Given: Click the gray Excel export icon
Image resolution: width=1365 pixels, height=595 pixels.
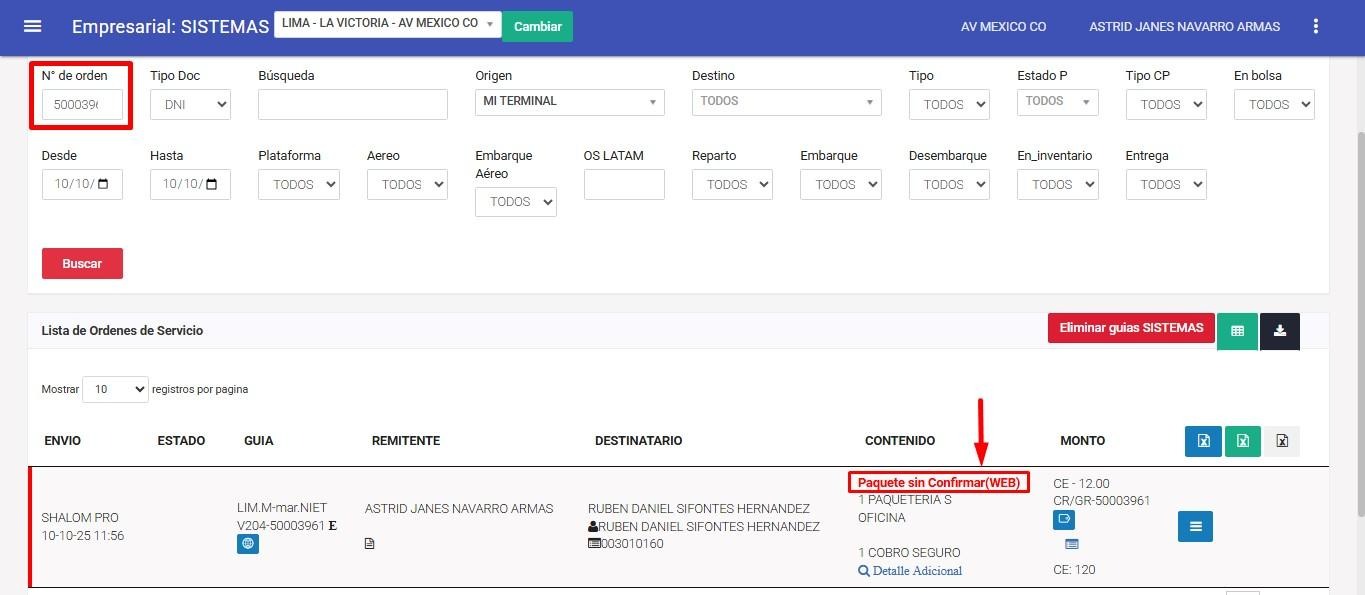Looking at the screenshot, I should pyautogui.click(x=1281, y=441).
